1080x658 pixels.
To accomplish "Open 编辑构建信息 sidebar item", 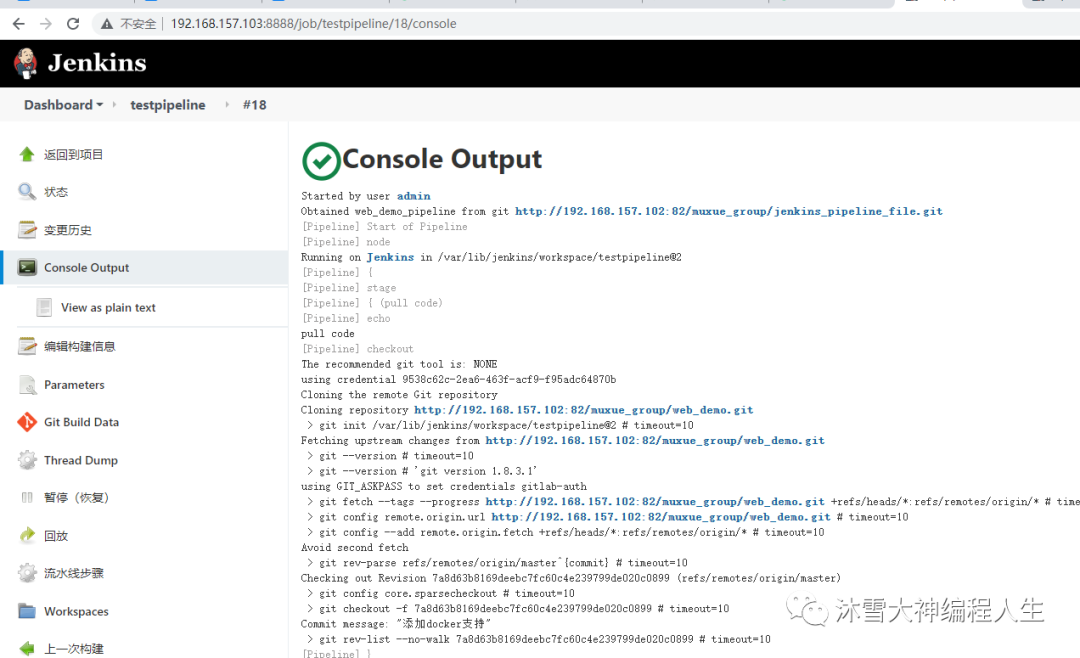I will [x=79, y=346].
